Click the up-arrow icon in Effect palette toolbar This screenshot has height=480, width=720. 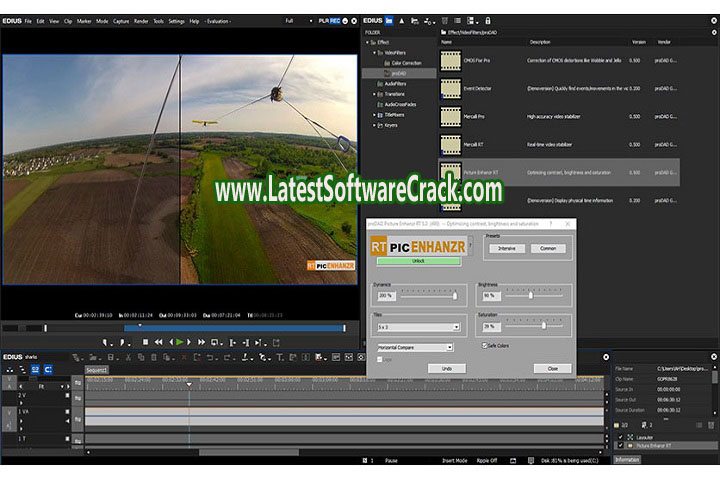coord(402,21)
